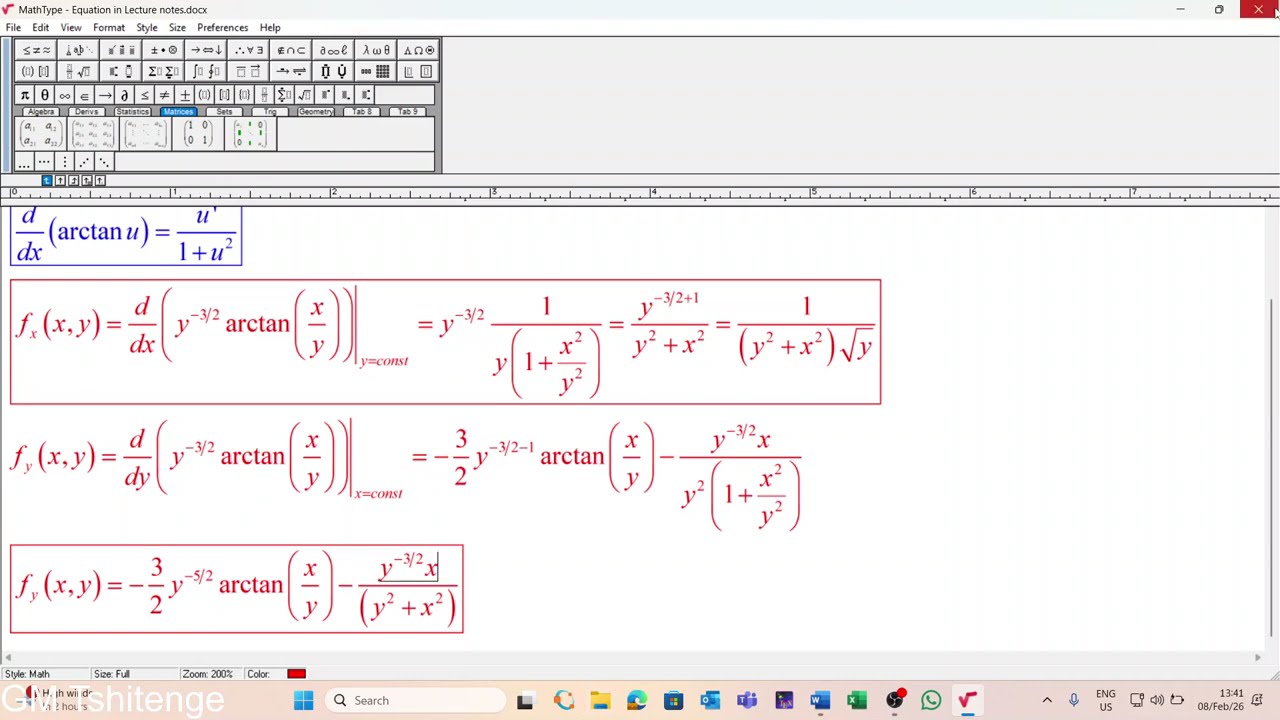Insert square root template from small bar
This screenshot has height=720, width=1280.
pos(305,95)
